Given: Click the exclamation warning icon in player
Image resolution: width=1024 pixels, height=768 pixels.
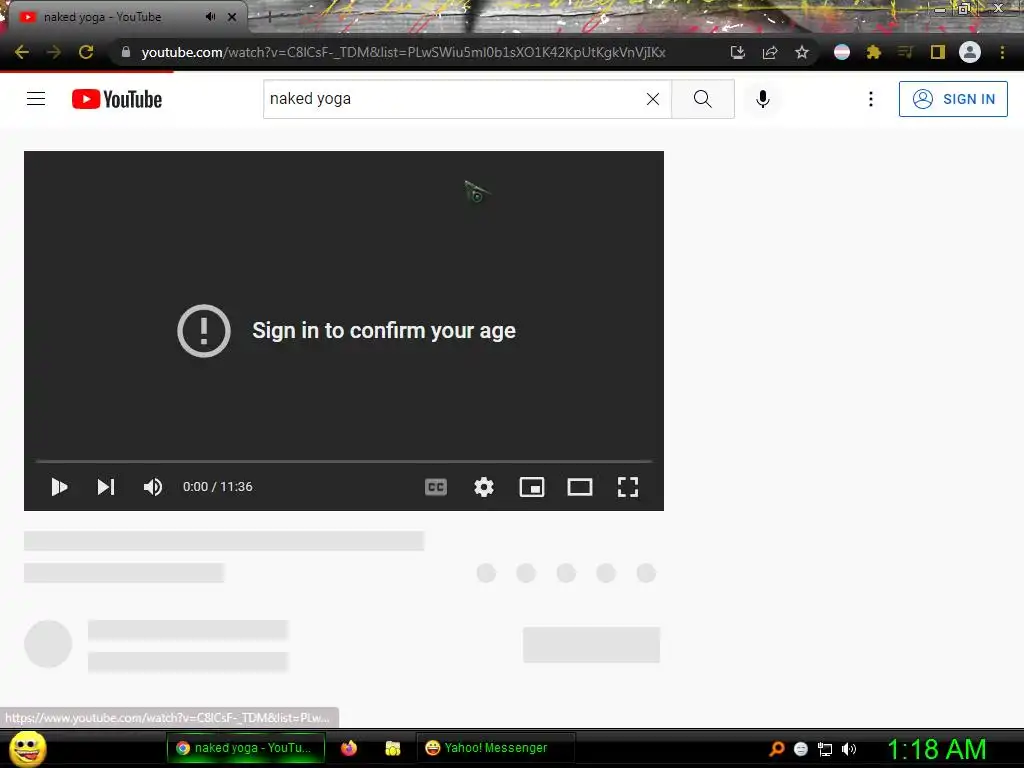Looking at the screenshot, I should pyautogui.click(x=204, y=330).
